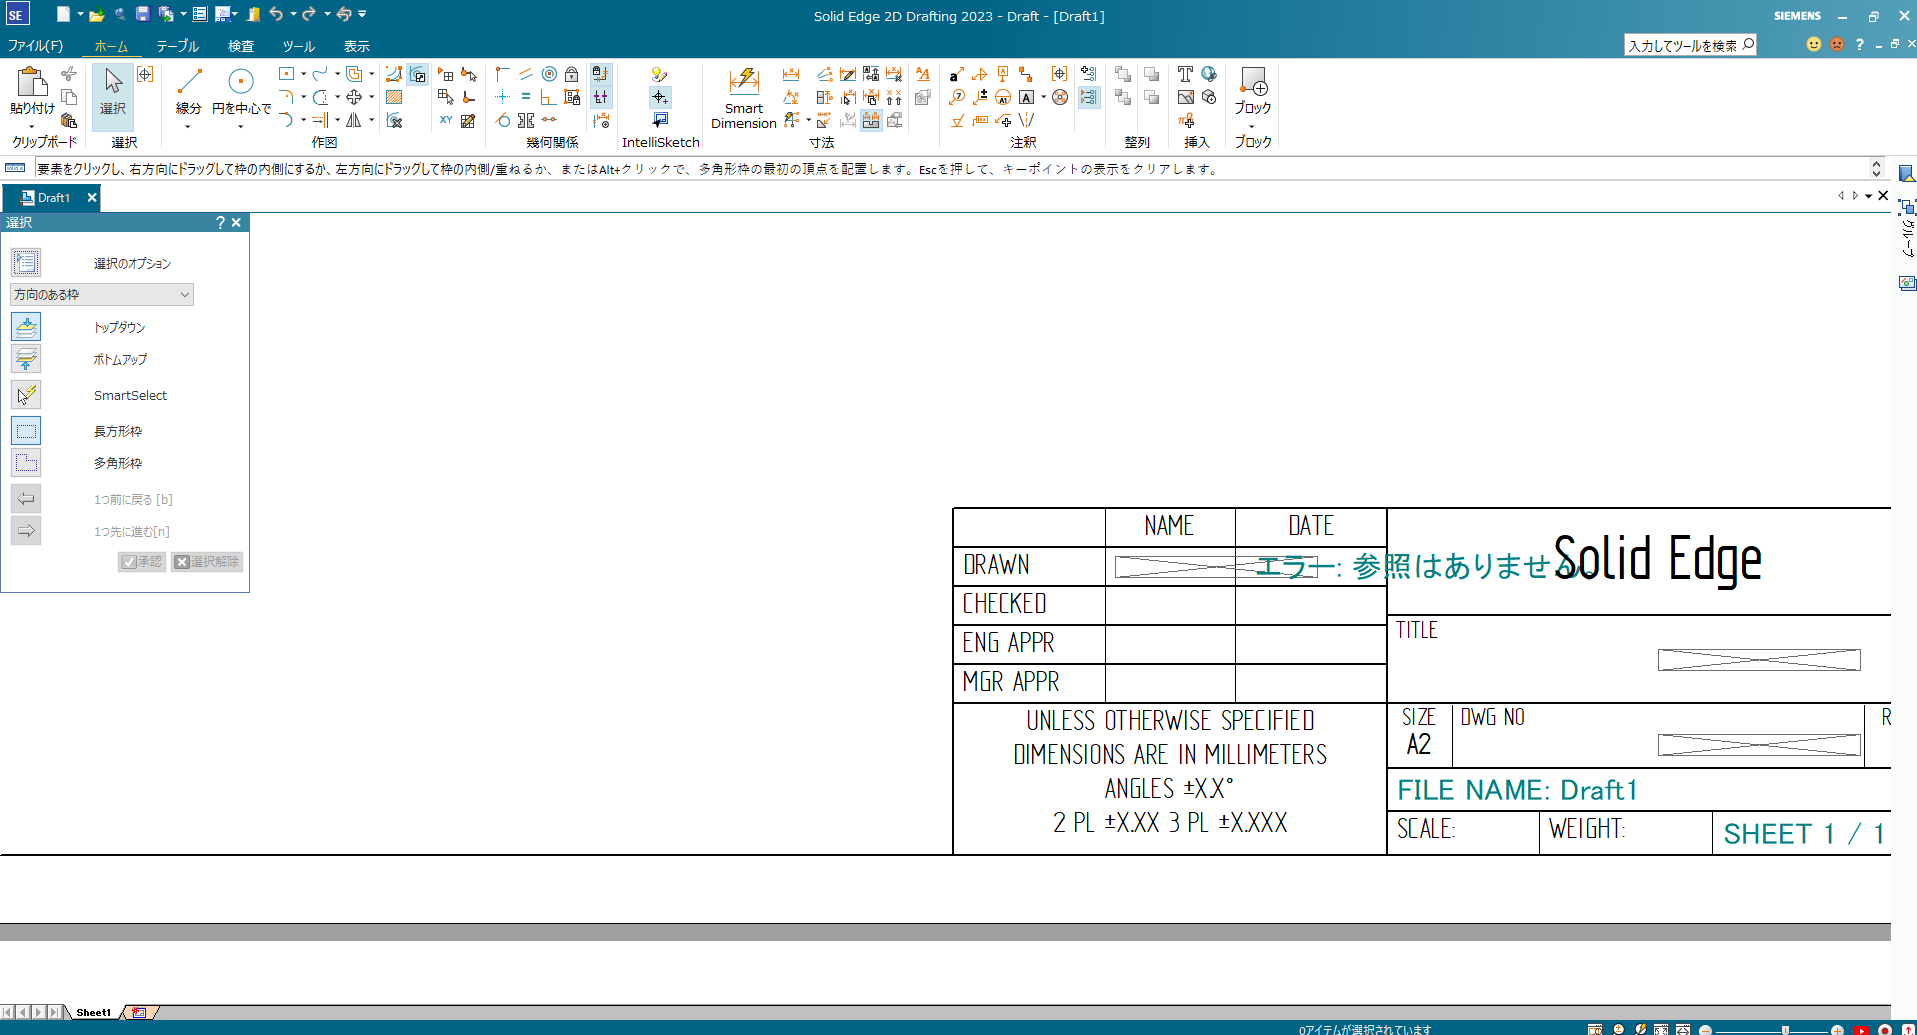Click the Distance Between dimension icon
Screen dimensions: 1917x1035
(791, 74)
